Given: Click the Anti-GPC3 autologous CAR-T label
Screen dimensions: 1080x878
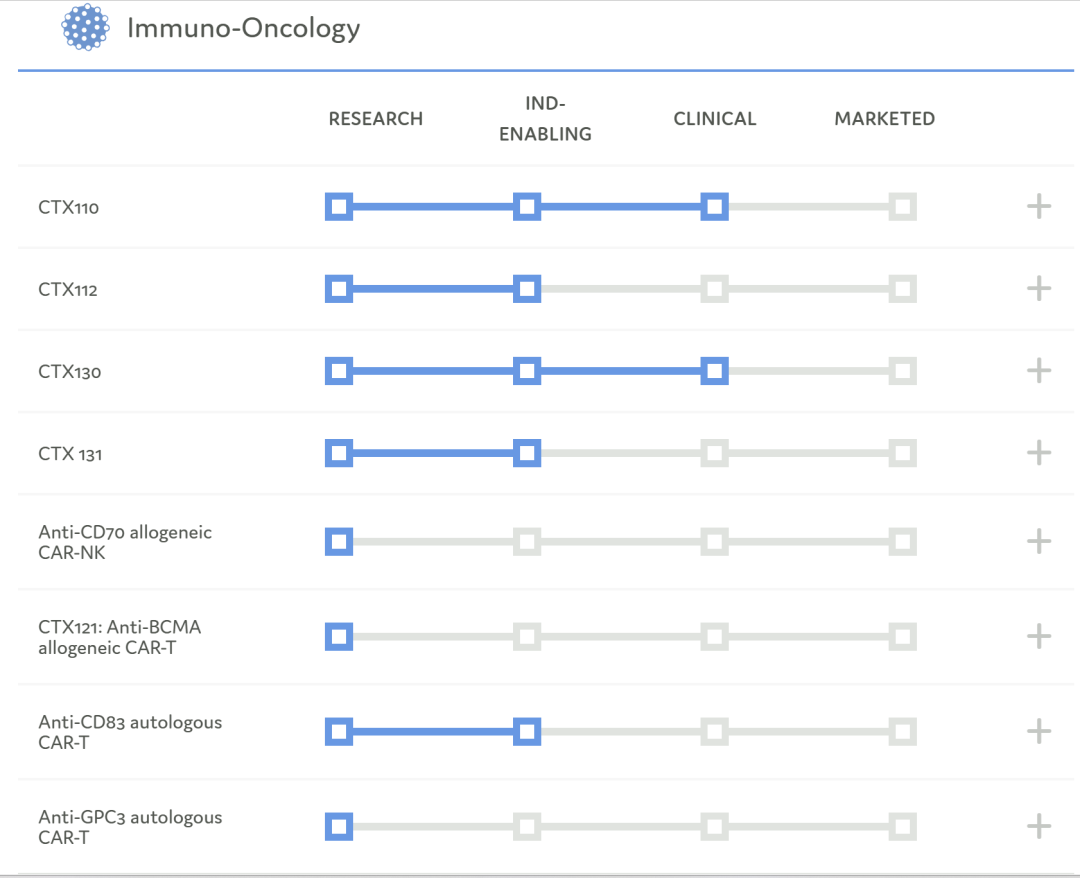Looking at the screenshot, I should pos(130,827).
